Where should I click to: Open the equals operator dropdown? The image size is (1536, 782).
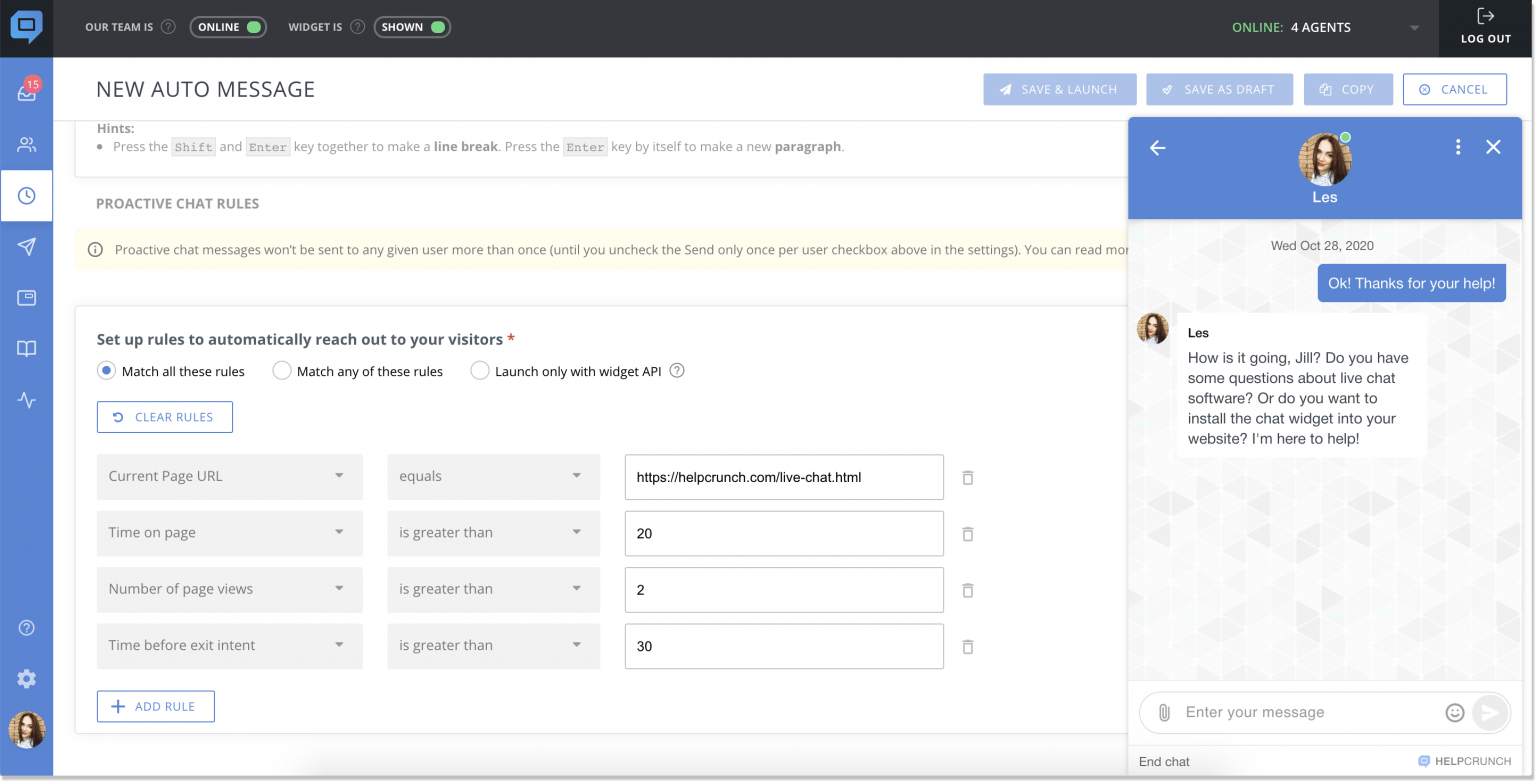click(492, 477)
